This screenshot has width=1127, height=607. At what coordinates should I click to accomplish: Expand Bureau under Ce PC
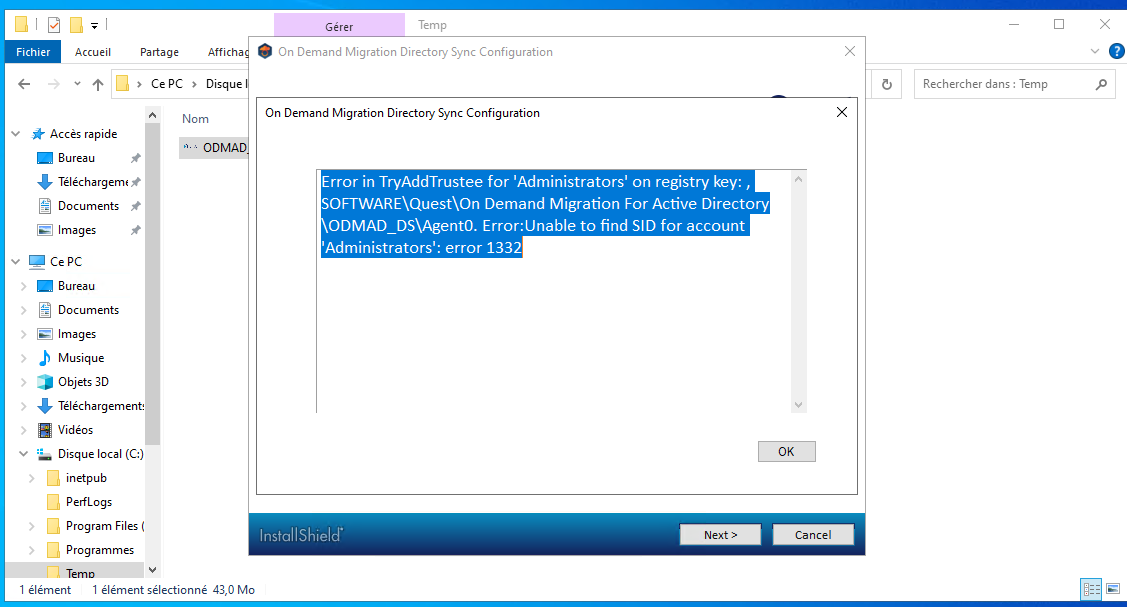(x=24, y=286)
